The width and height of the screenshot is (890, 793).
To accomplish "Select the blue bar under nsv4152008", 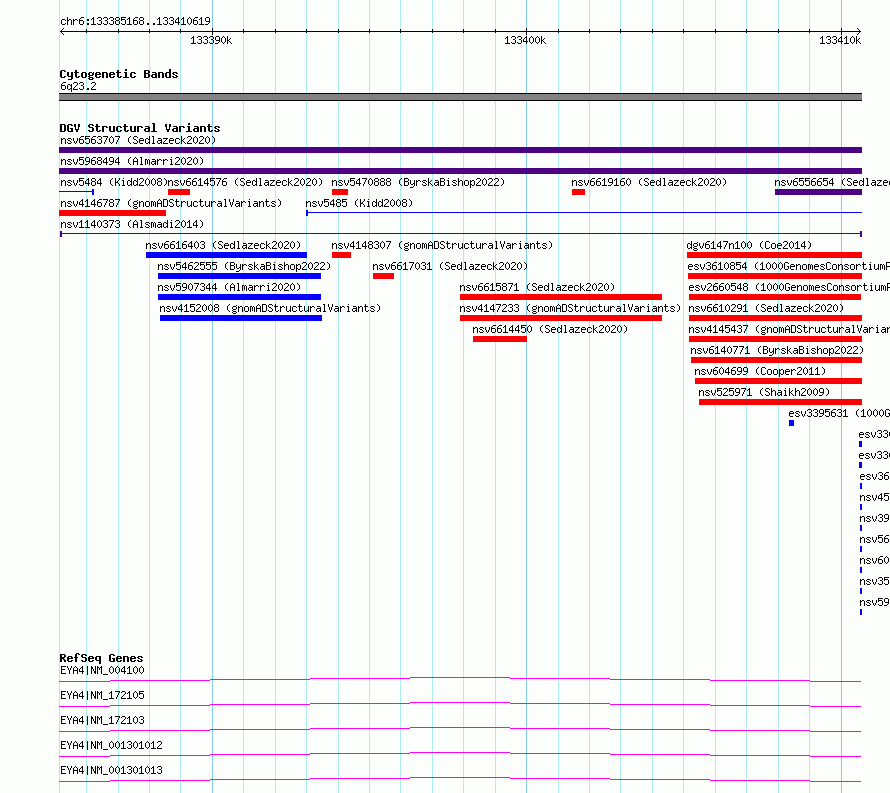I will pyautogui.click(x=241, y=318).
